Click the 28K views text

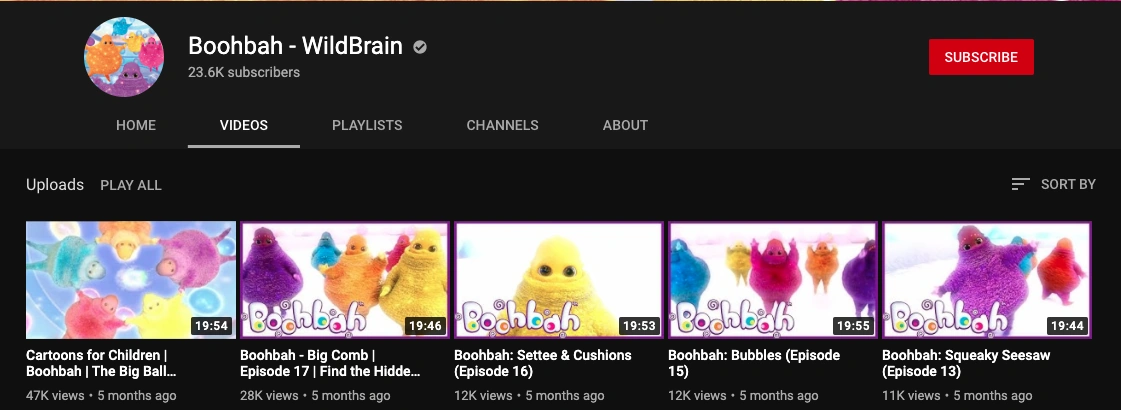pyautogui.click(x=269, y=396)
